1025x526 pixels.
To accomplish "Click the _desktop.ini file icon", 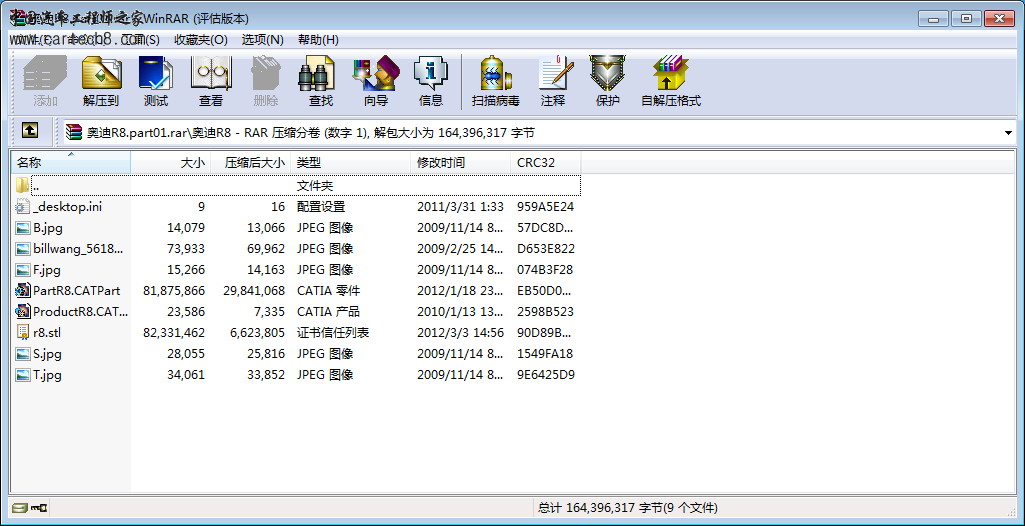I will (23, 207).
